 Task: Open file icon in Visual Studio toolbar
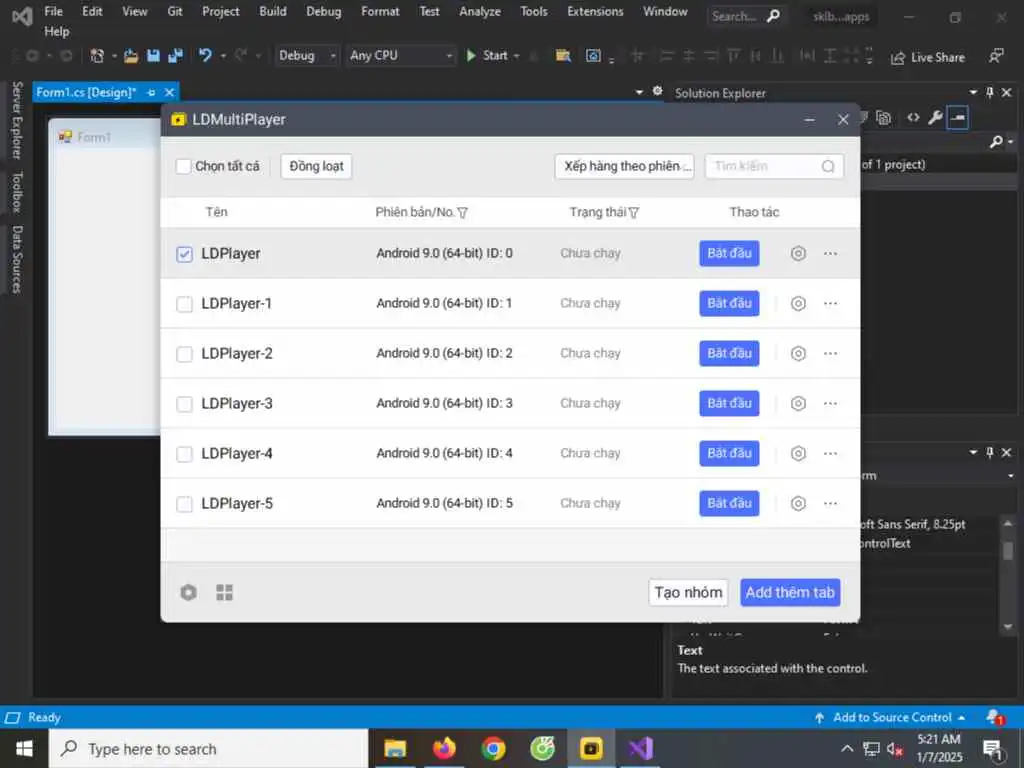[131, 56]
